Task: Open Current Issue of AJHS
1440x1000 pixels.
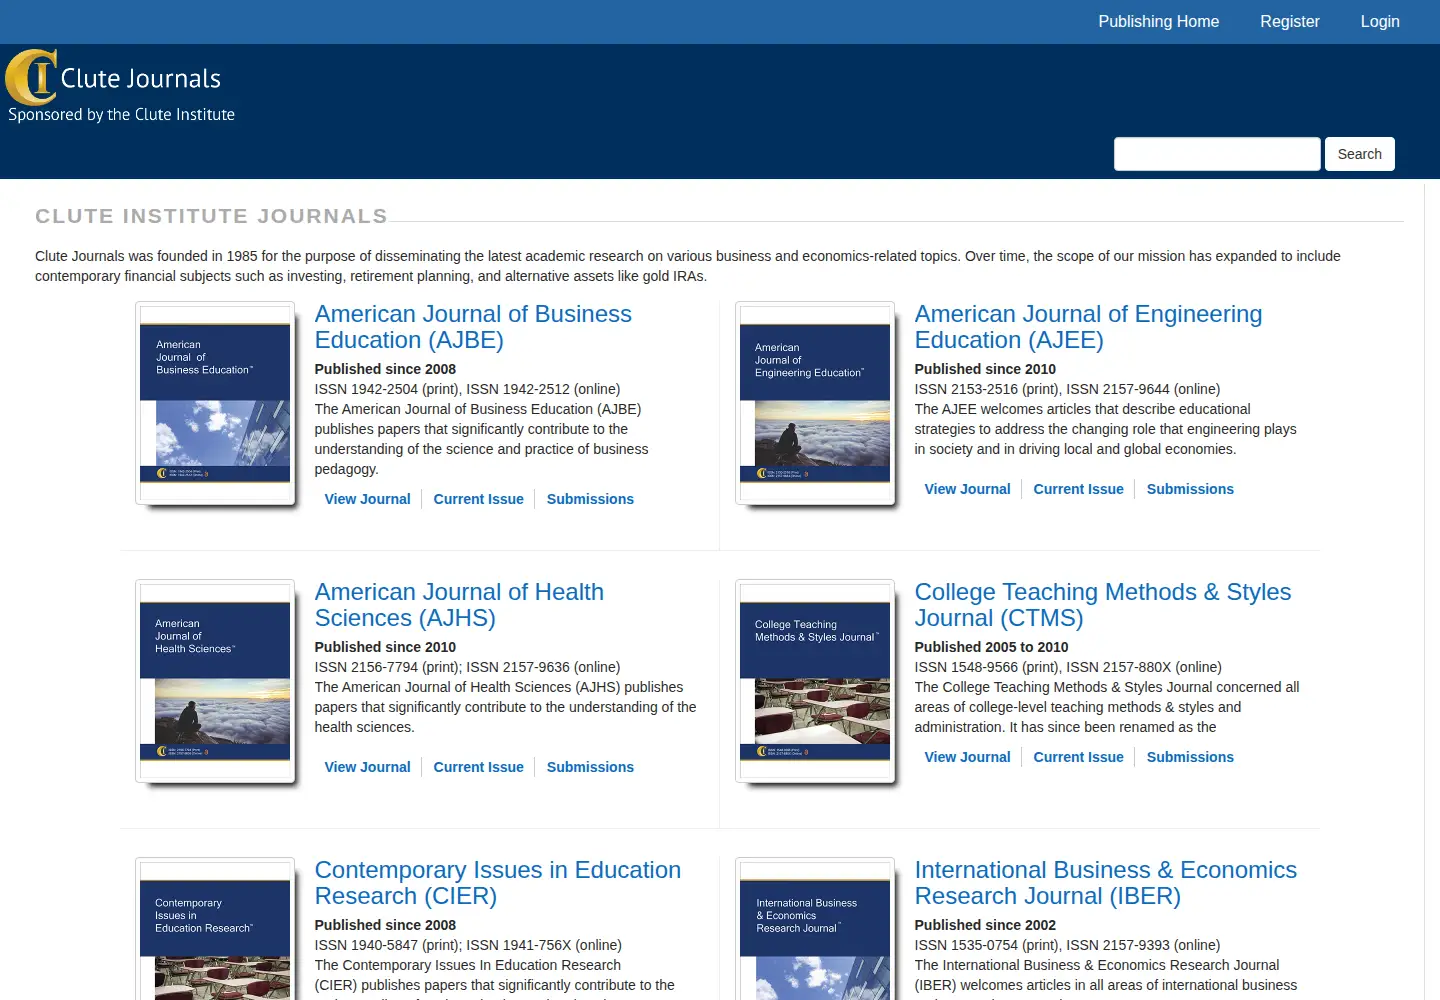Action: tap(478, 767)
